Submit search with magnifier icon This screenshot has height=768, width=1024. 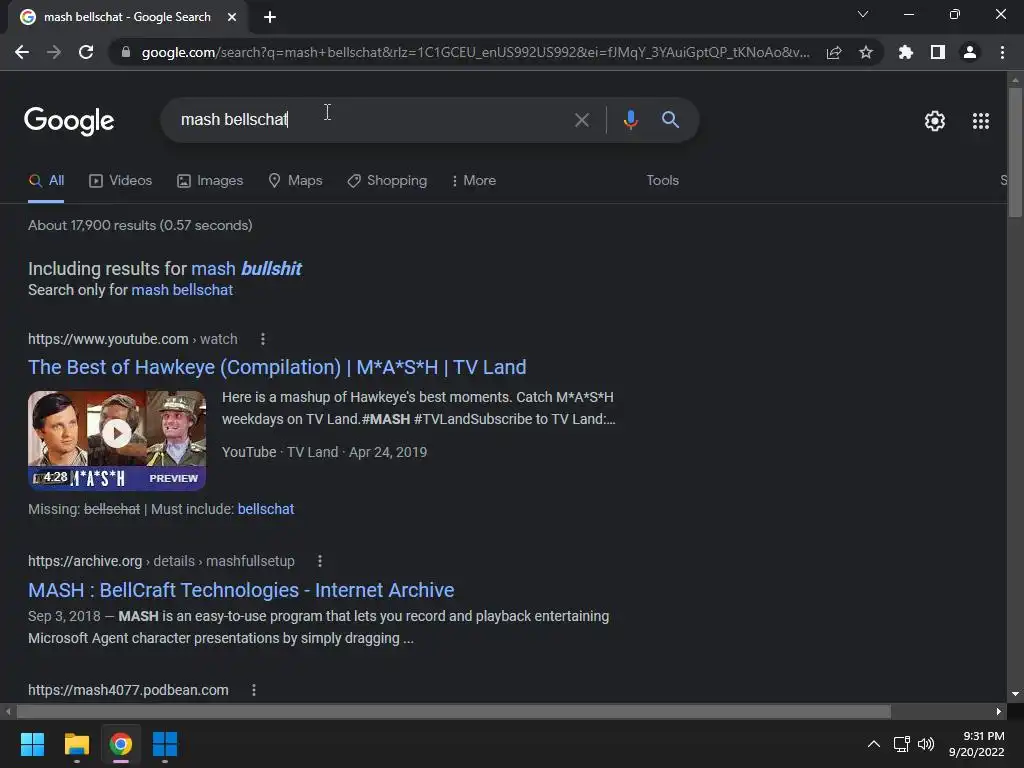[670, 120]
